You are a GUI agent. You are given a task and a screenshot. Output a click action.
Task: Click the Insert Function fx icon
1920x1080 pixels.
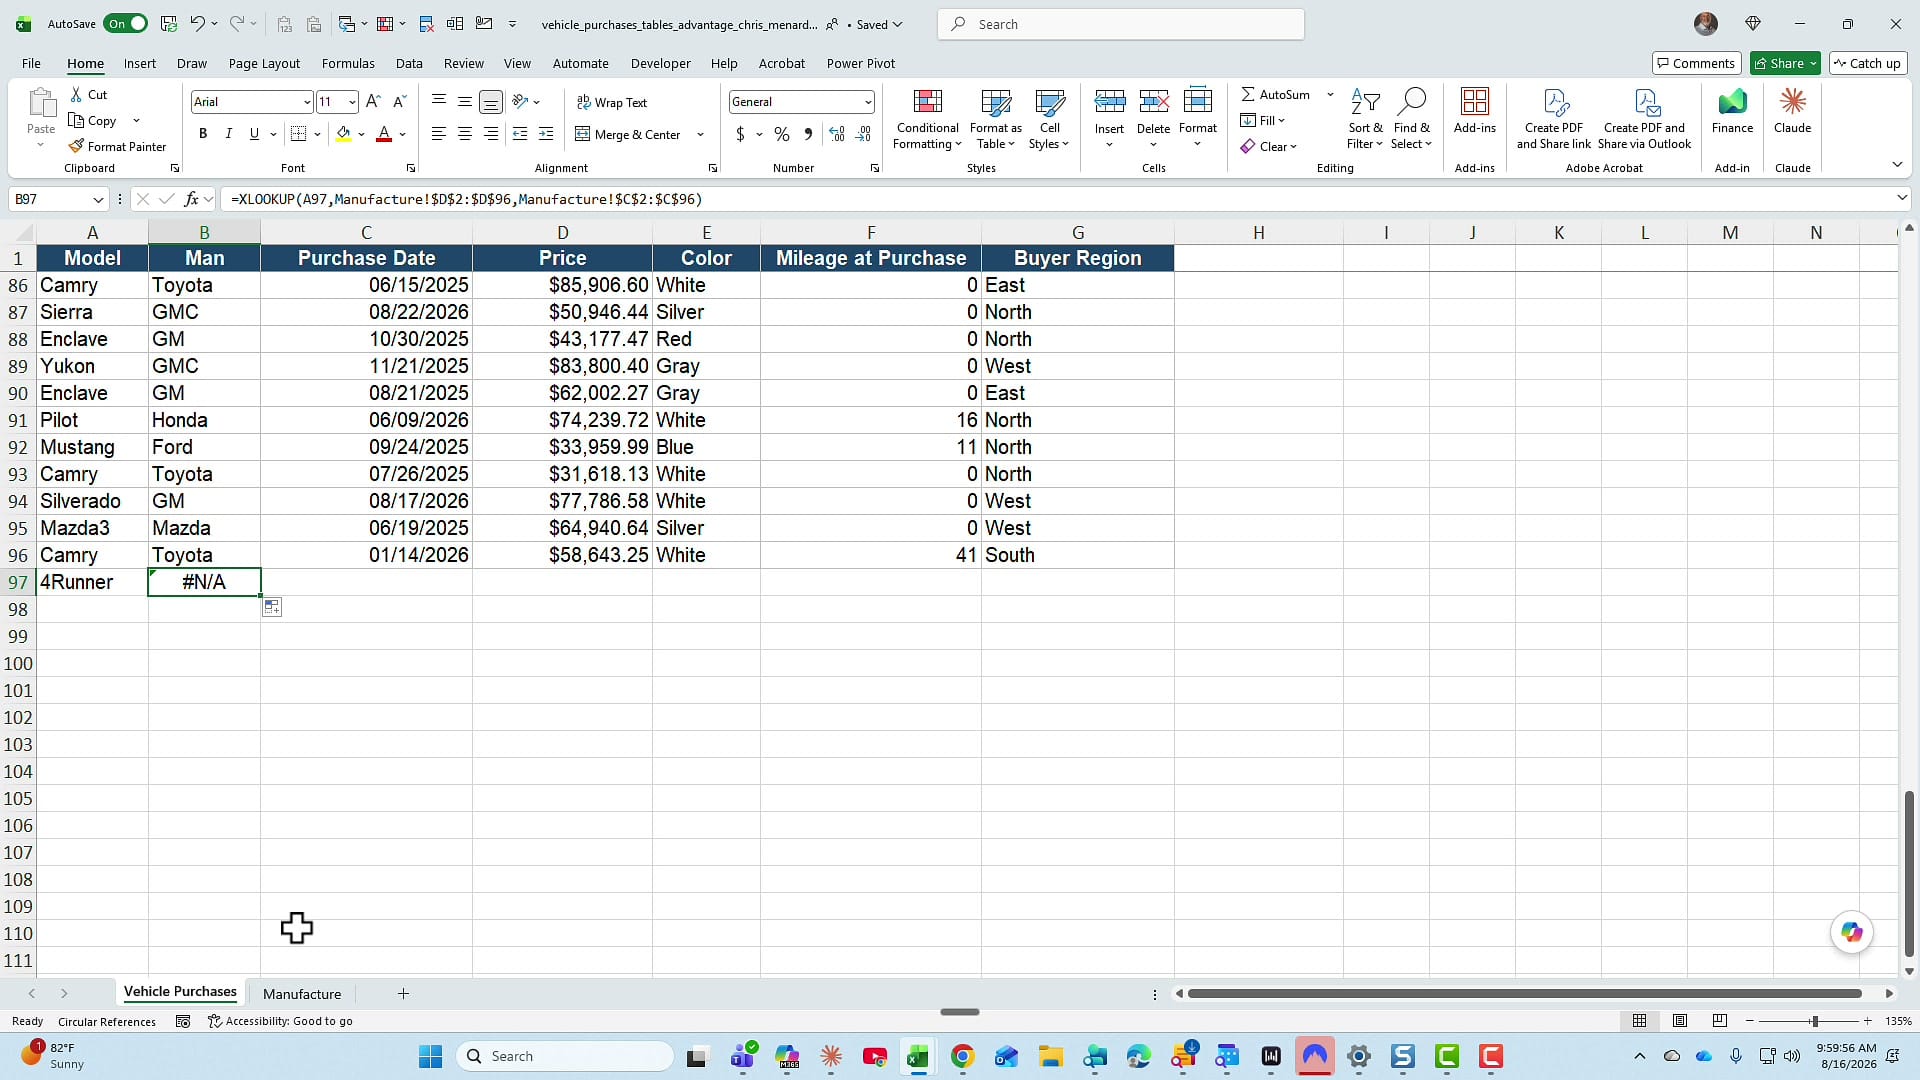click(191, 199)
